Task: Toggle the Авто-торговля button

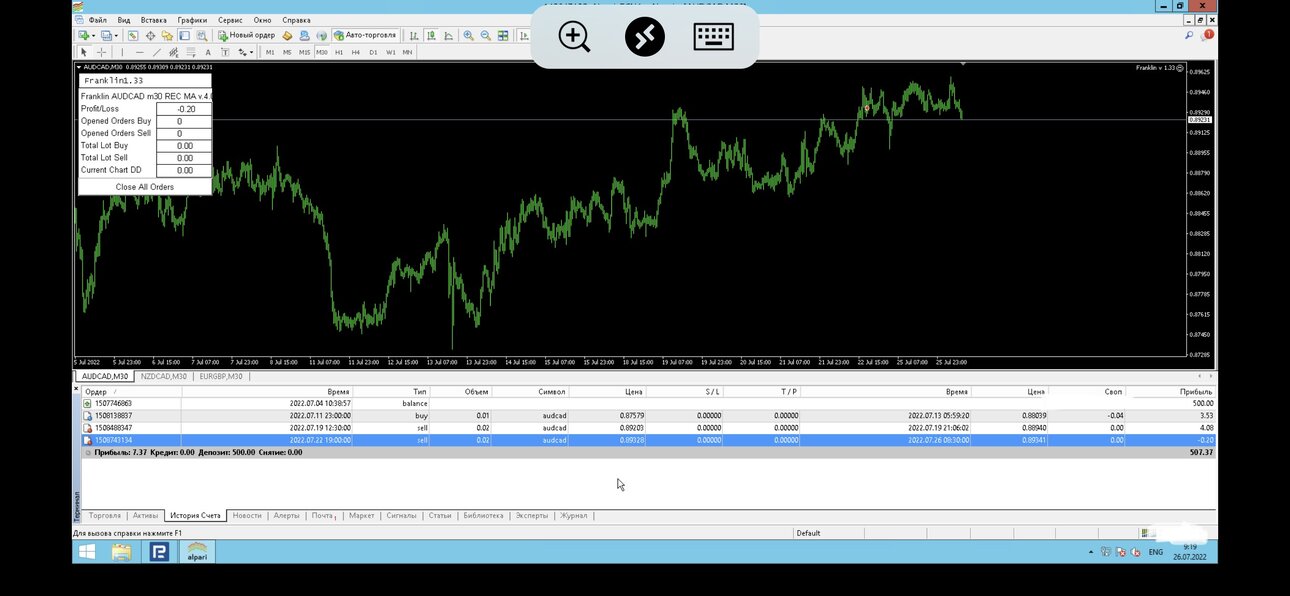Action: 366,35
